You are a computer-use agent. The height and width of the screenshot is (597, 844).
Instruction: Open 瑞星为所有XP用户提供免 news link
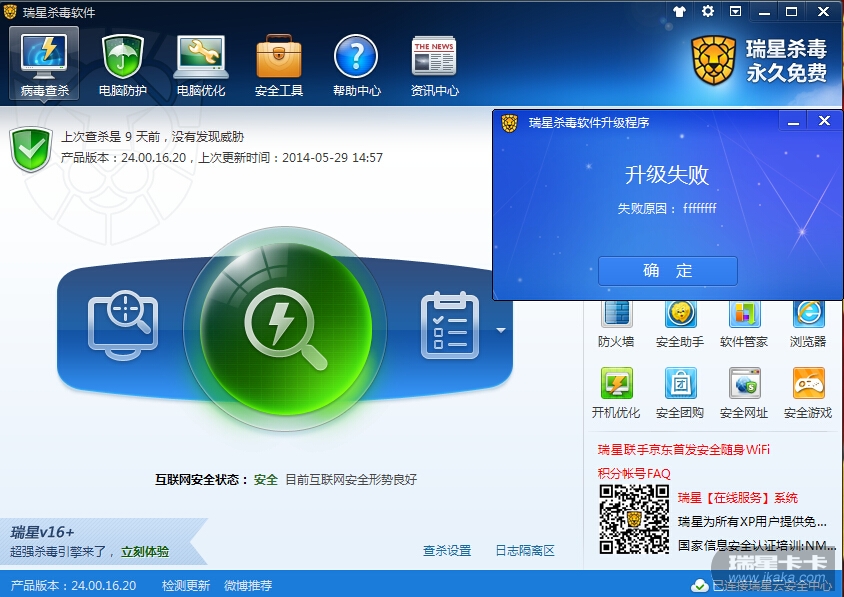click(x=752, y=522)
